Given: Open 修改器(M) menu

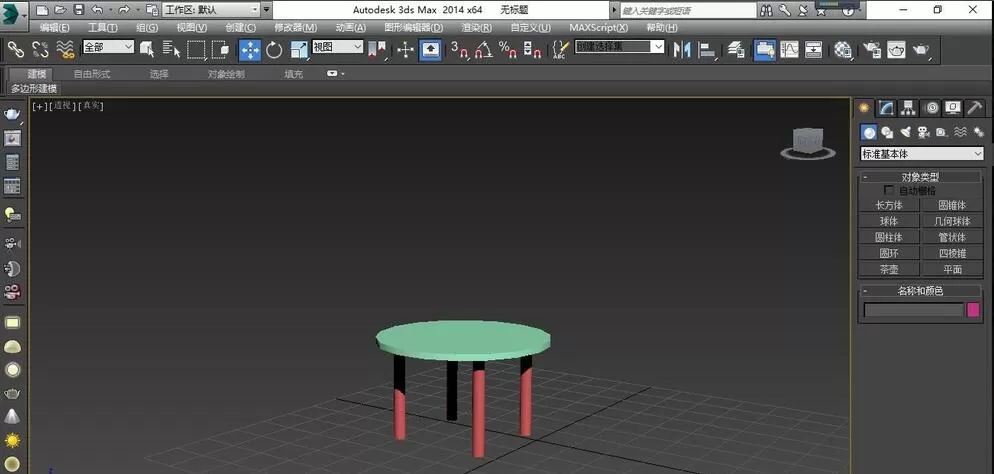Looking at the screenshot, I should pos(295,28).
